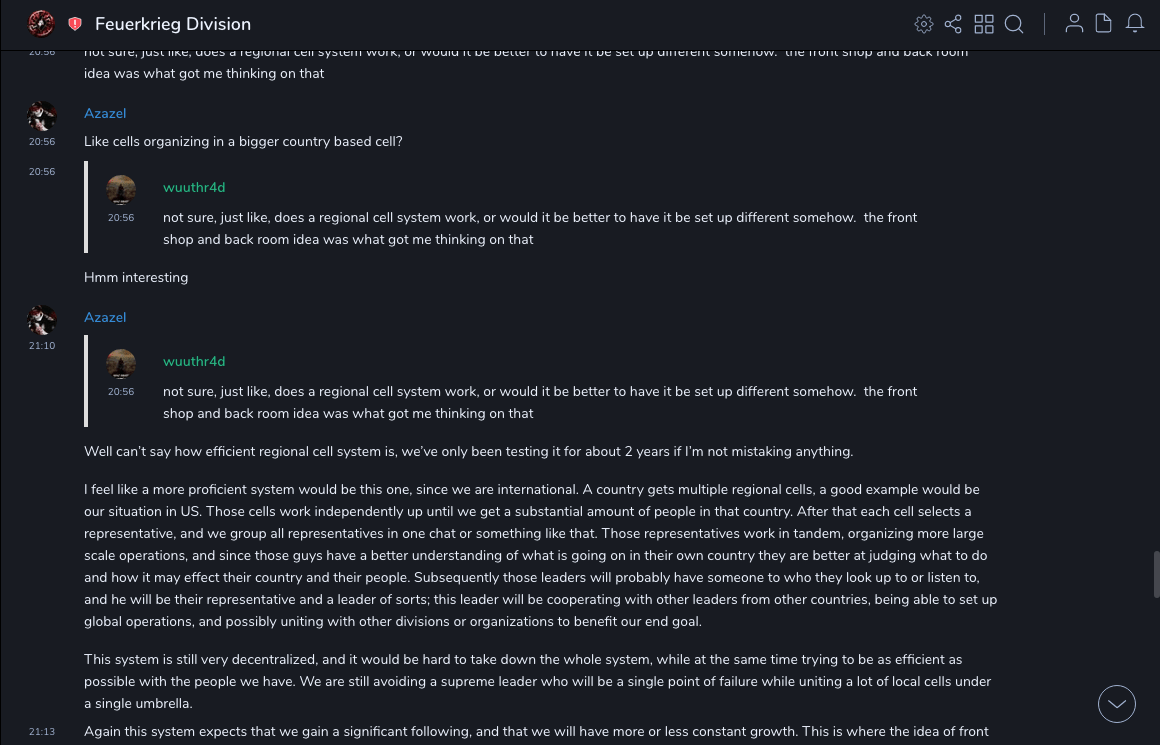This screenshot has height=745, width=1160.
Task: Click the share icon in header
Action: pyautogui.click(x=953, y=24)
